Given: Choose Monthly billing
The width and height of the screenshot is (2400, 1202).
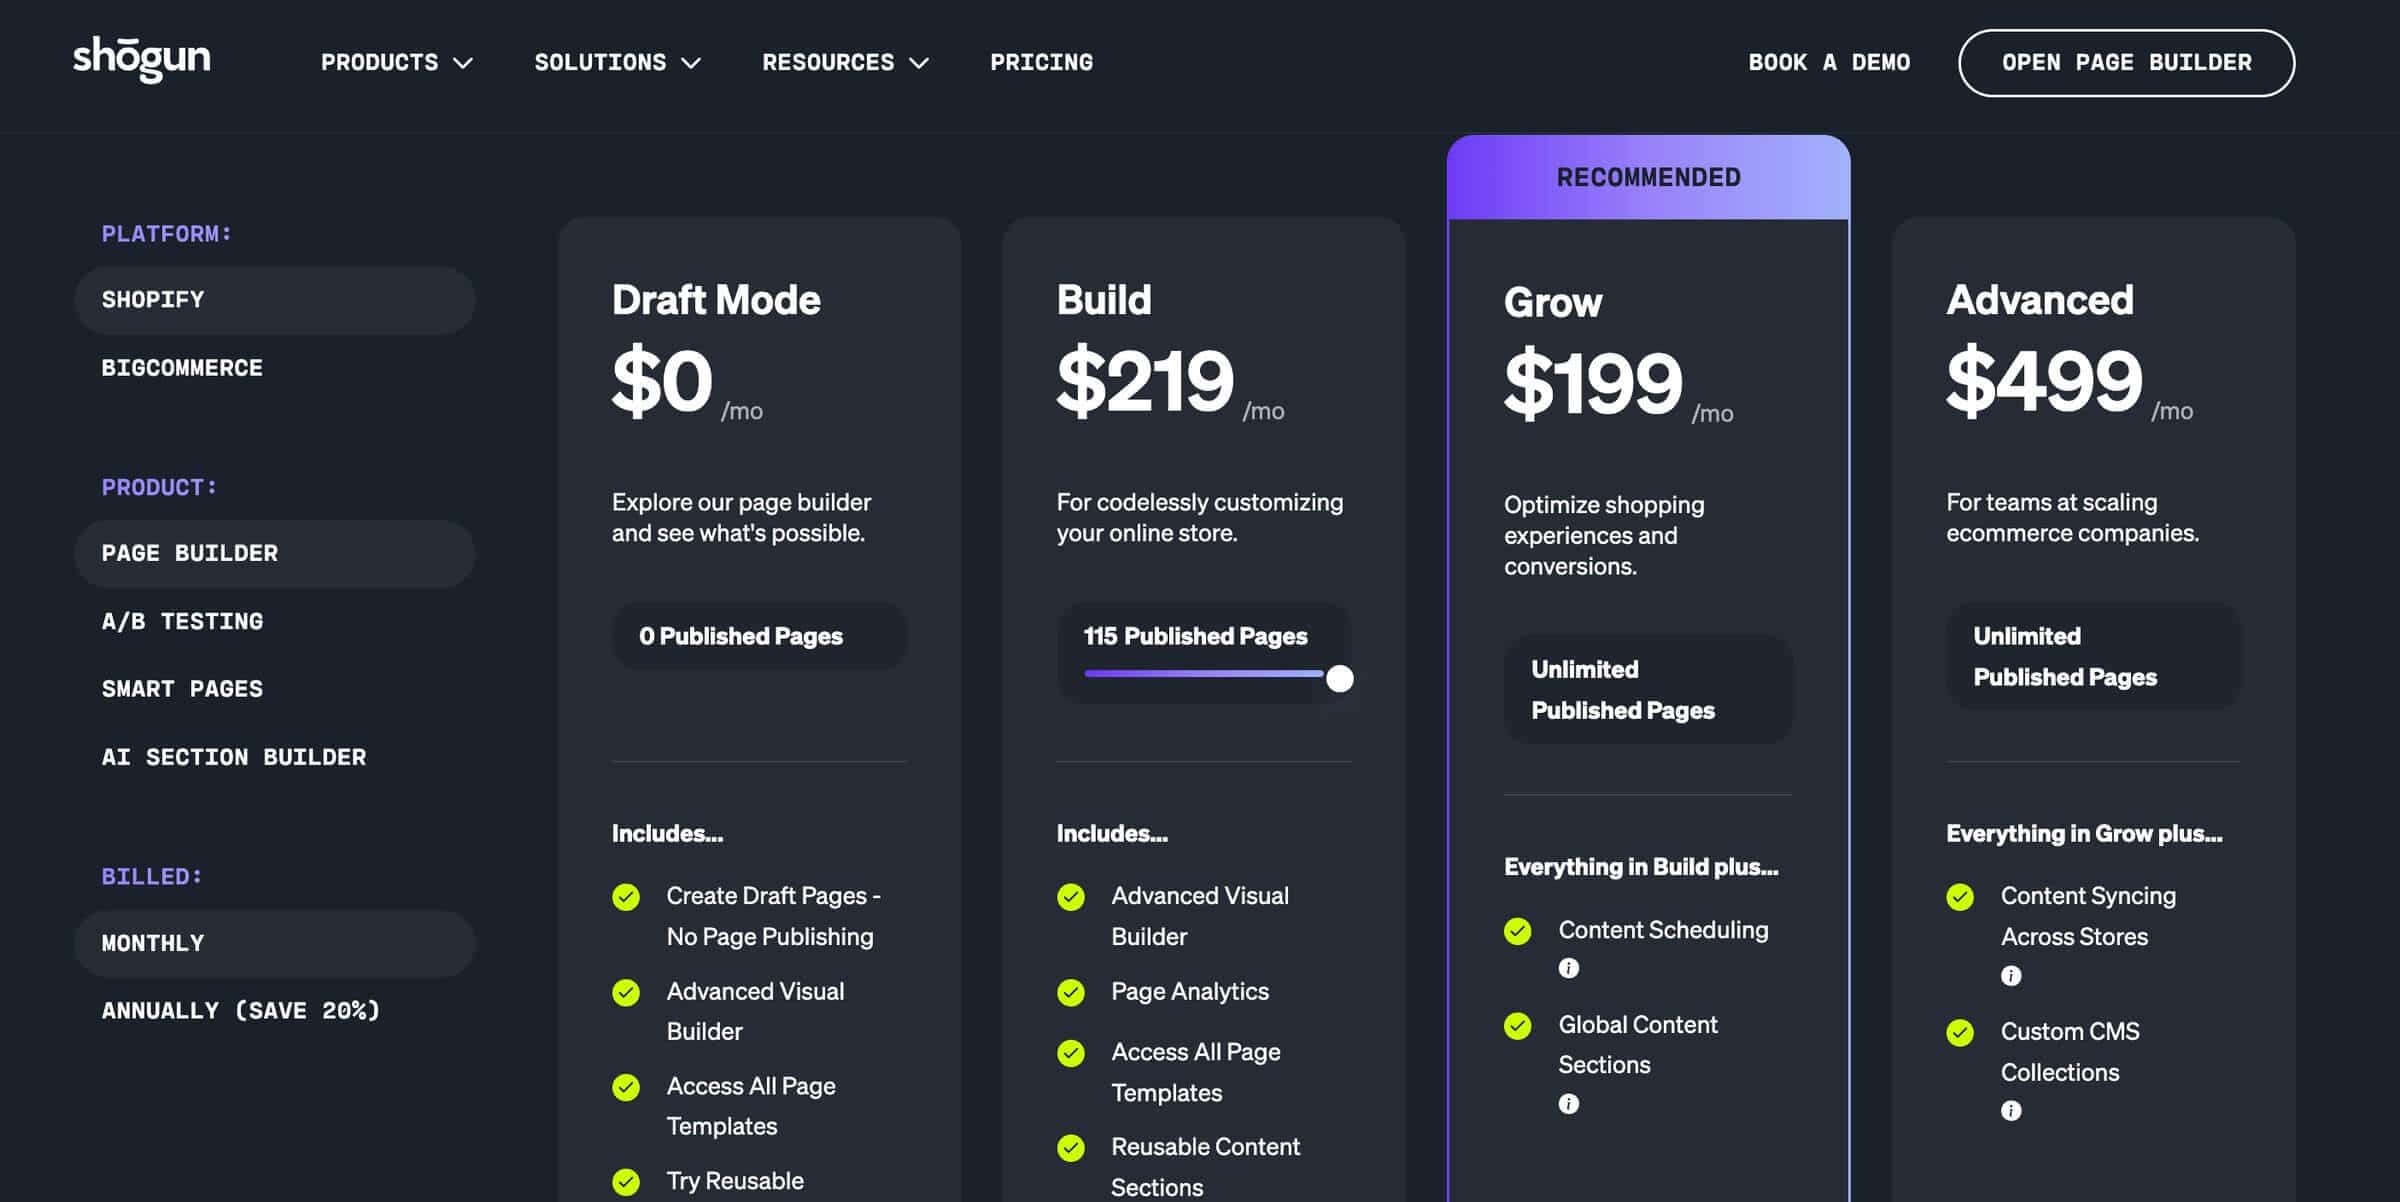Looking at the screenshot, I should coord(274,943).
